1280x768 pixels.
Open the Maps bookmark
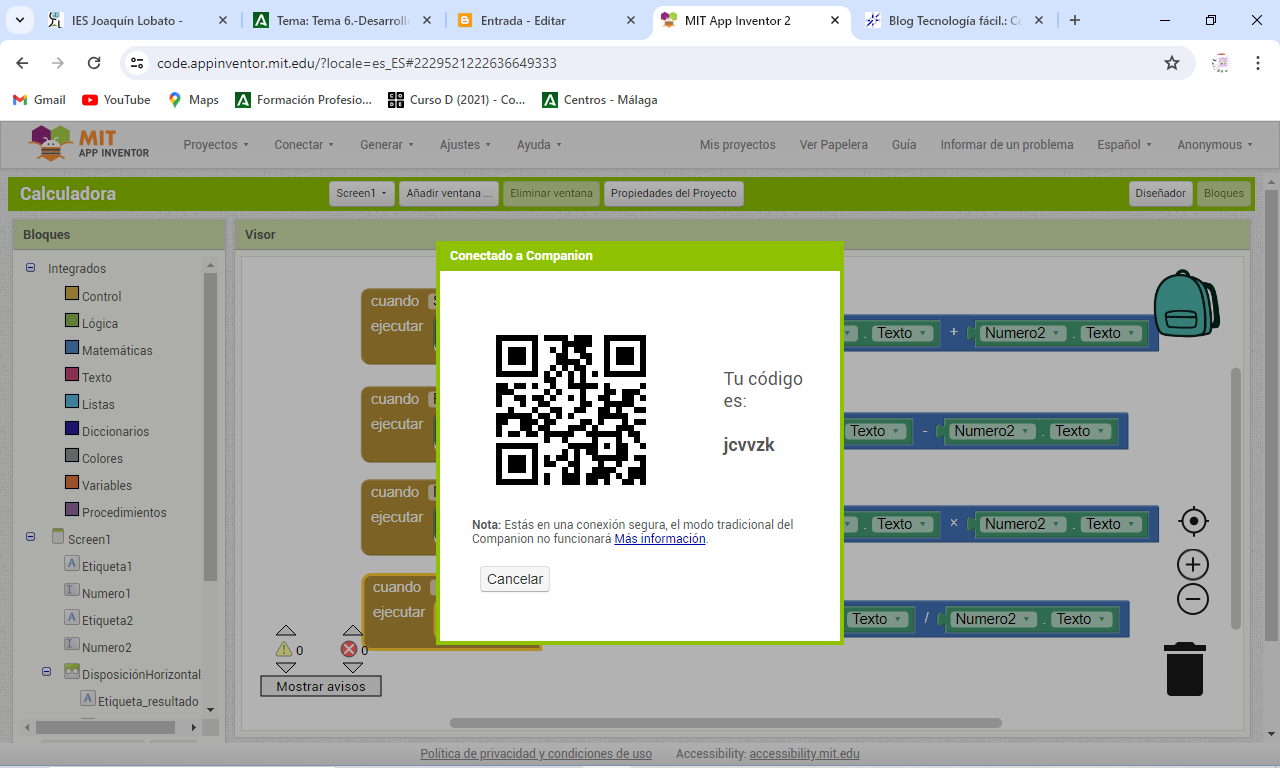[x=193, y=100]
